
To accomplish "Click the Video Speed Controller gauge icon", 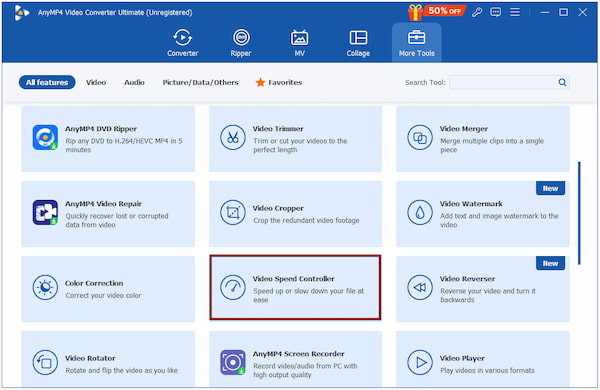I will click(x=233, y=287).
